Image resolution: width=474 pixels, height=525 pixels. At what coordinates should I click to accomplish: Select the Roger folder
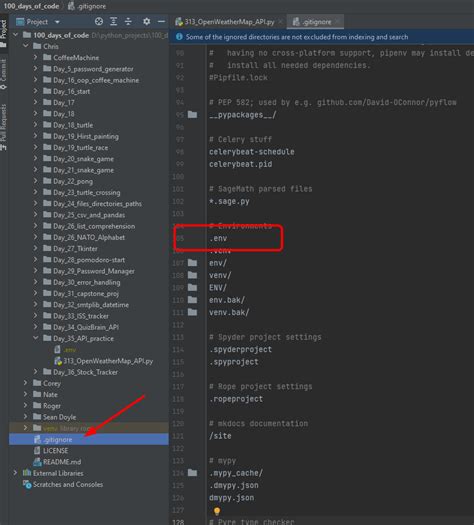tap(47, 406)
